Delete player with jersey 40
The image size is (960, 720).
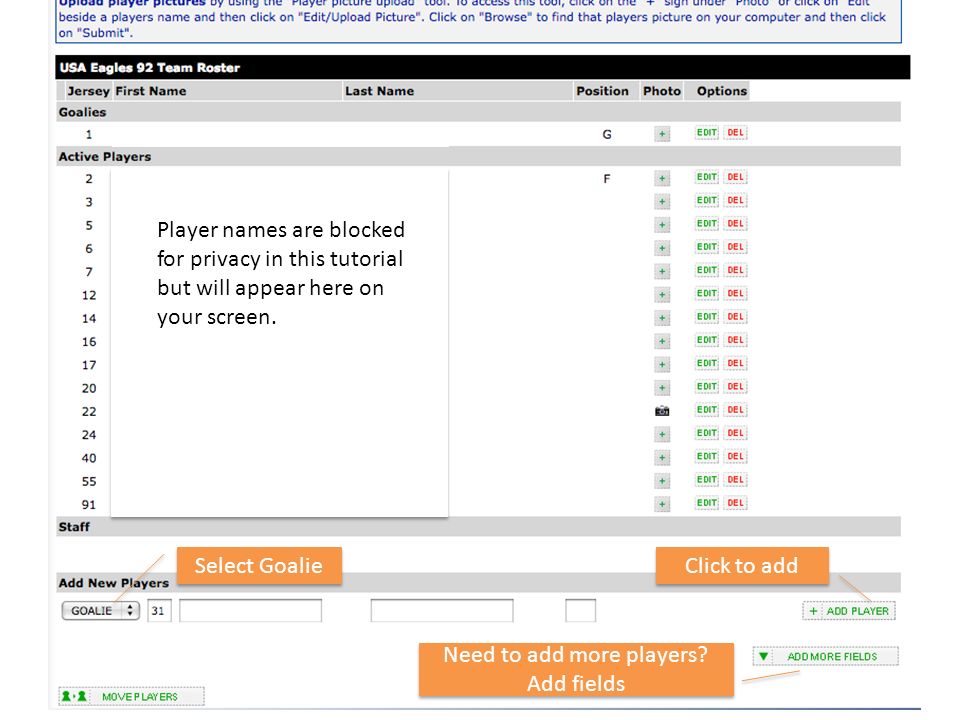[735, 457]
